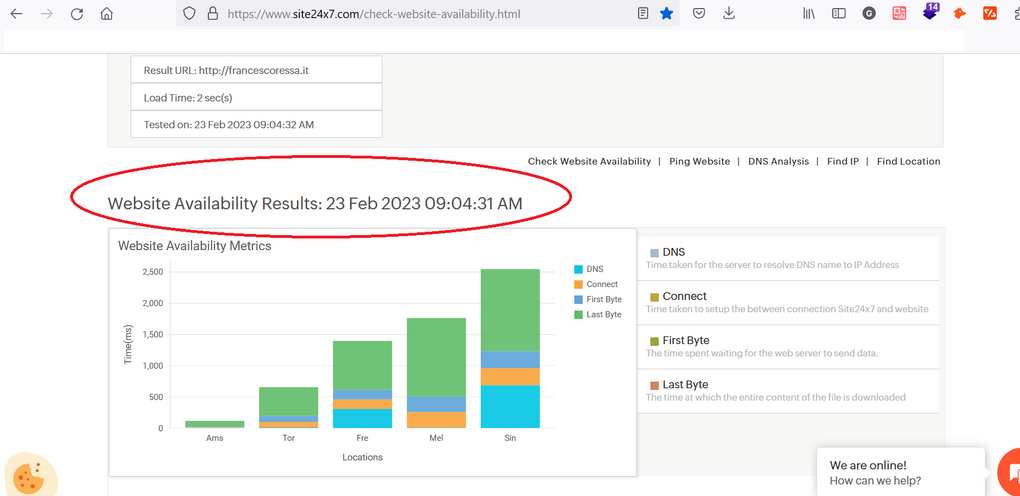Click the 2,500 y-axis value

pos(153,271)
